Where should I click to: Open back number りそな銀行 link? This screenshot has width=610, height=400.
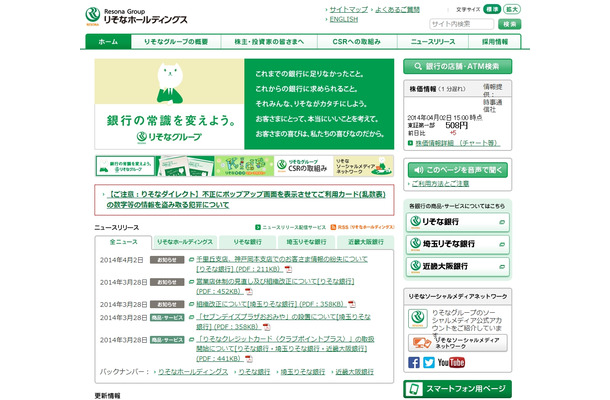tap(254, 372)
